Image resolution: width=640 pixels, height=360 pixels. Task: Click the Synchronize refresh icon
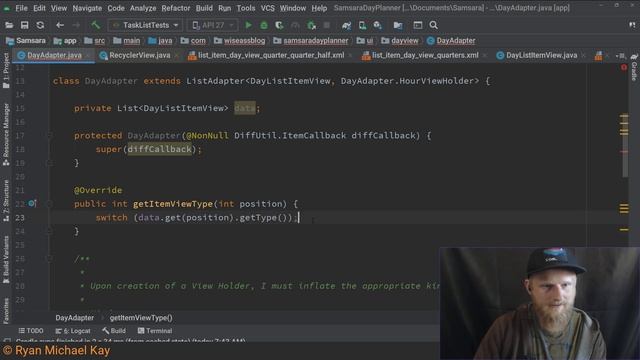coord(40,25)
